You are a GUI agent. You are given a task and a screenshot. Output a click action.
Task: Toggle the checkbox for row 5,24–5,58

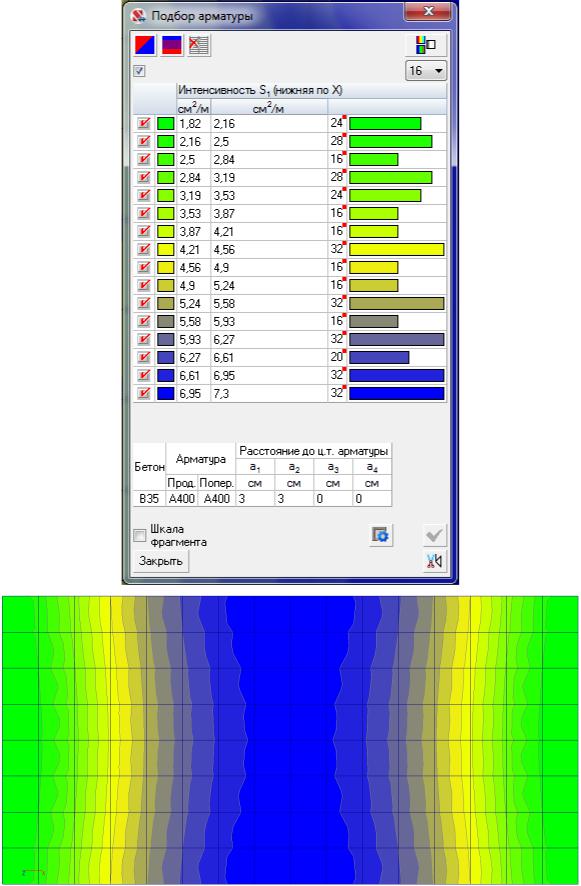pyautogui.click(x=144, y=303)
